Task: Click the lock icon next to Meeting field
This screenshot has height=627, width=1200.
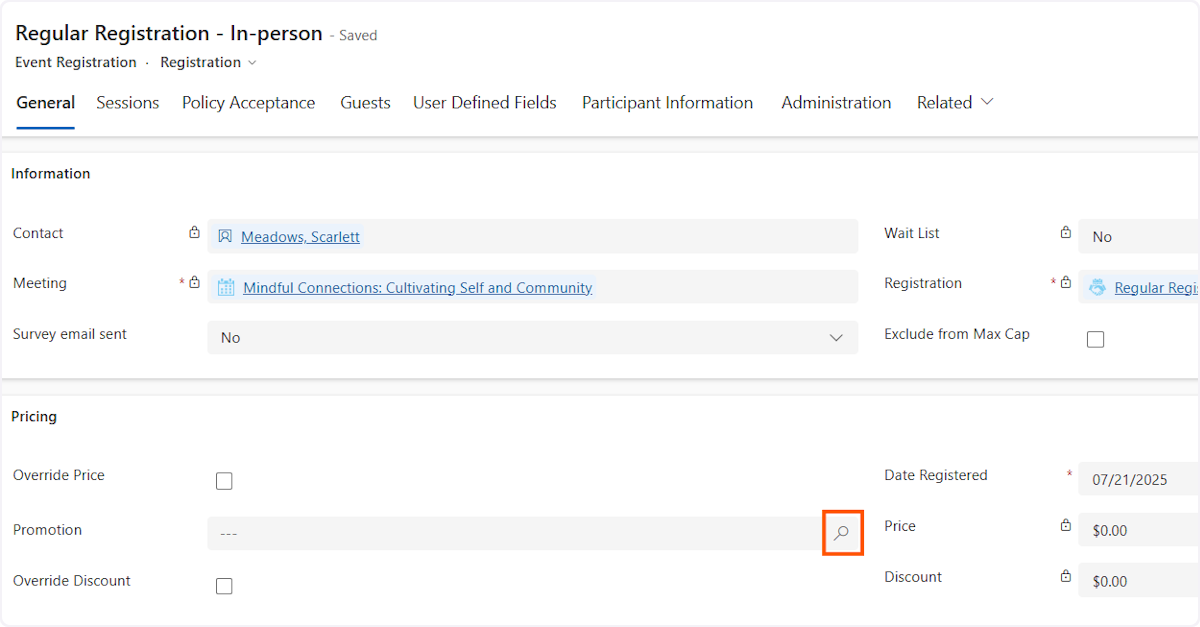Action: (x=196, y=281)
